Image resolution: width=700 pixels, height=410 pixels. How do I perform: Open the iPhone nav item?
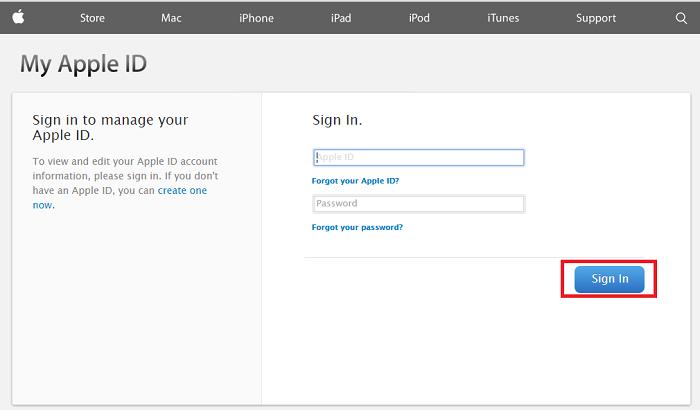tap(256, 18)
